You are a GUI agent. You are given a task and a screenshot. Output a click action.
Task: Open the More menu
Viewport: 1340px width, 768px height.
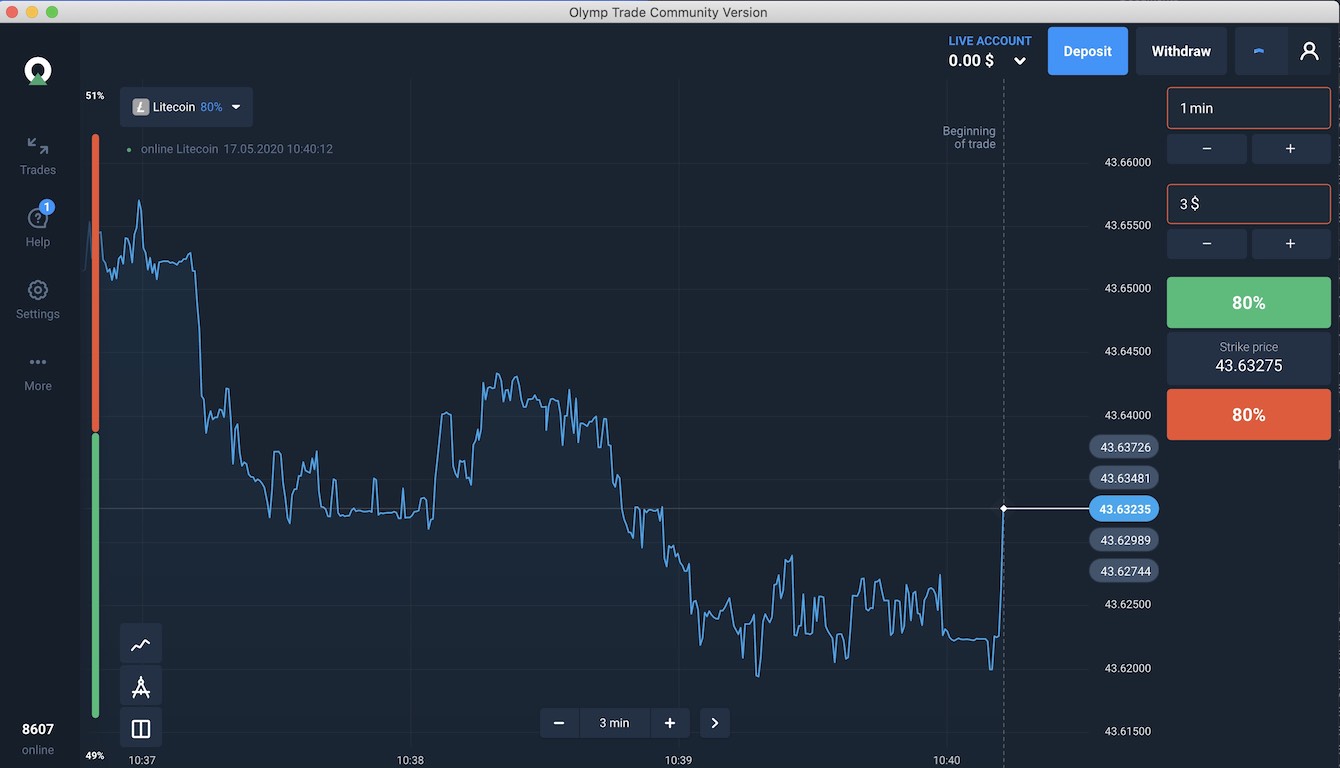coord(38,371)
